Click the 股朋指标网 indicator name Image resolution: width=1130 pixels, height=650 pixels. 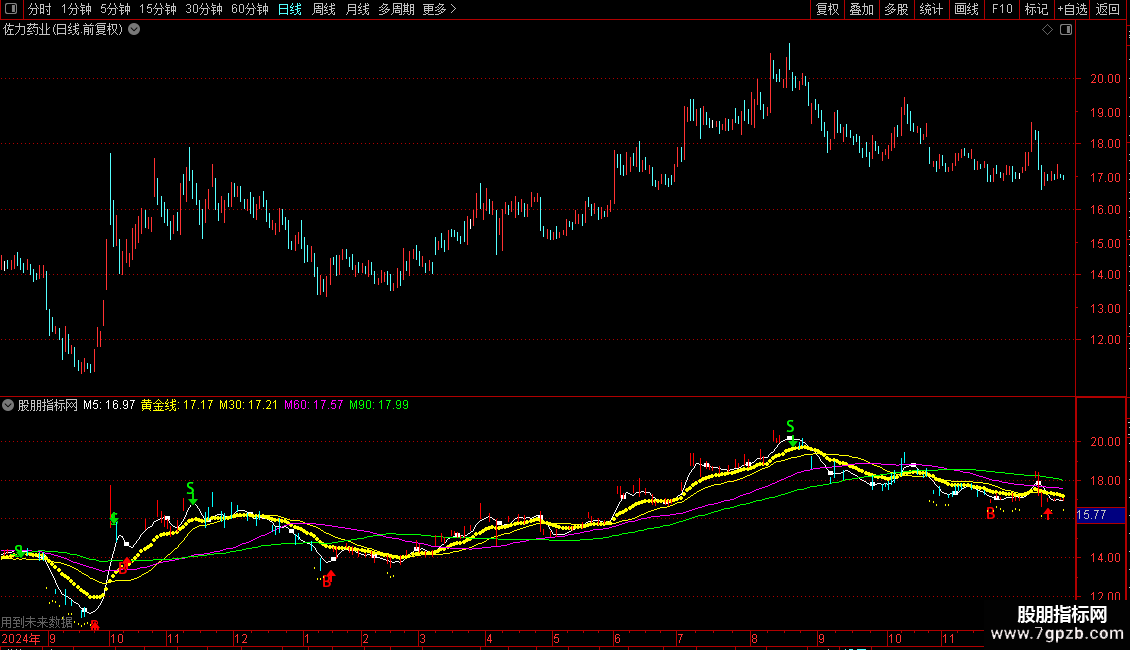pyautogui.click(x=48, y=405)
